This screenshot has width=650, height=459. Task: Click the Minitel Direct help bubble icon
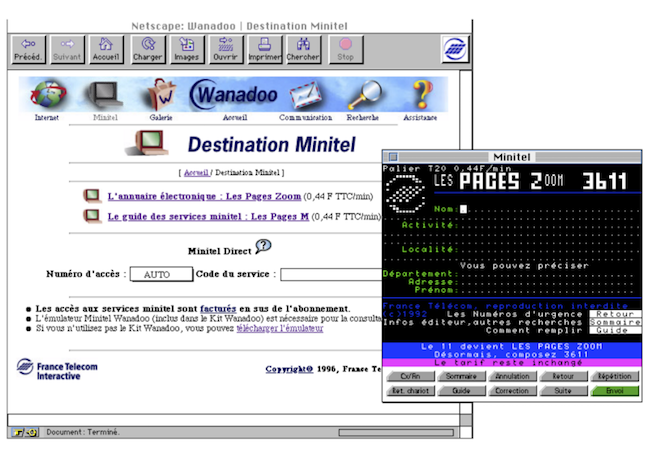pyautogui.click(x=263, y=246)
